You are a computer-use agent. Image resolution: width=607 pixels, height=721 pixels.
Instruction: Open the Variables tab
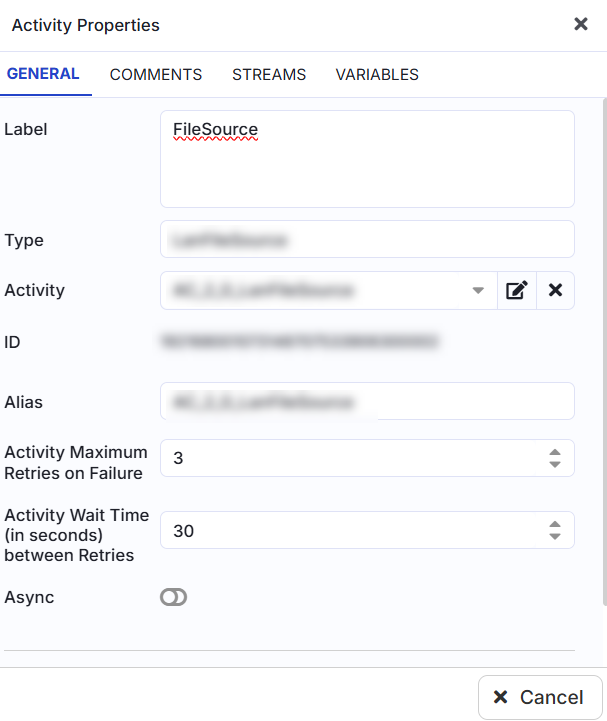[x=377, y=74]
